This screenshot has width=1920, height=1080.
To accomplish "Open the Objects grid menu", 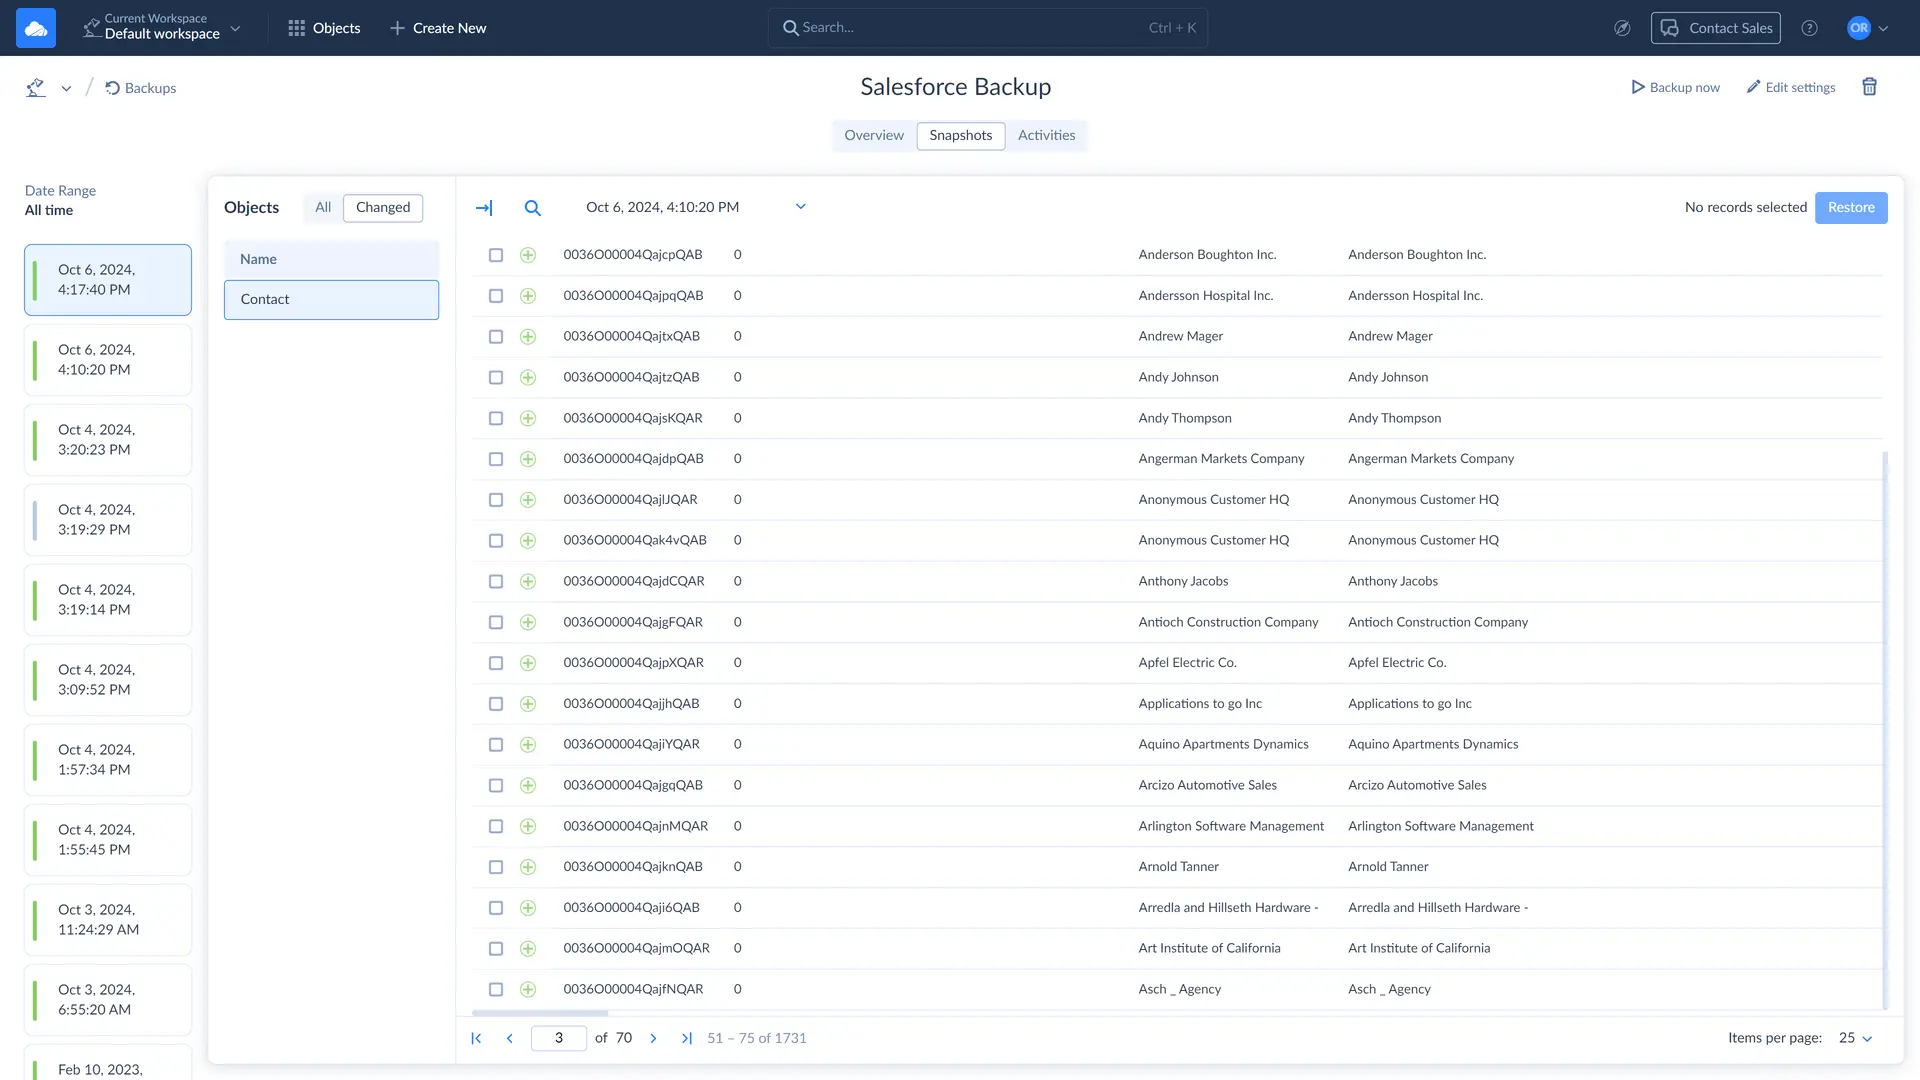I will tap(323, 28).
